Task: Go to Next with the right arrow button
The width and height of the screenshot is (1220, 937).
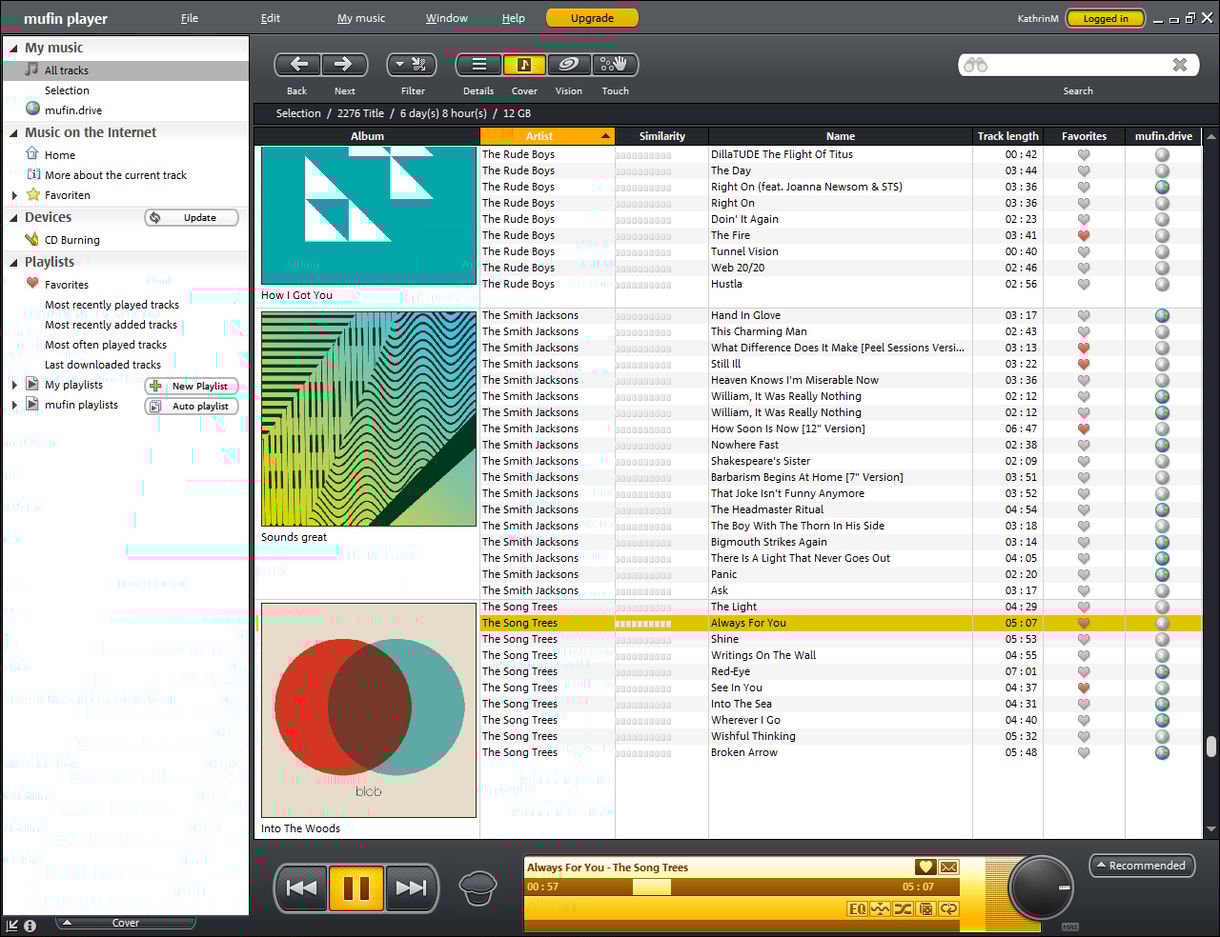Action: (344, 65)
